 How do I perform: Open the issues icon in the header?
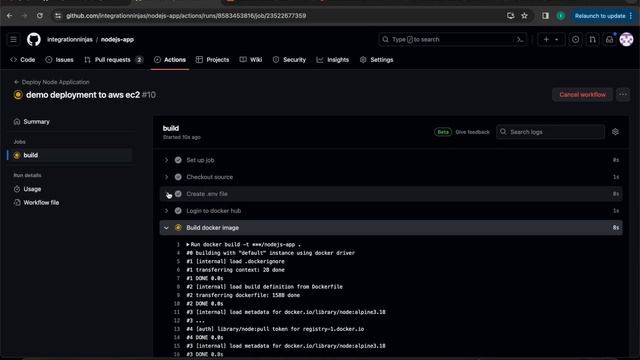[575, 40]
